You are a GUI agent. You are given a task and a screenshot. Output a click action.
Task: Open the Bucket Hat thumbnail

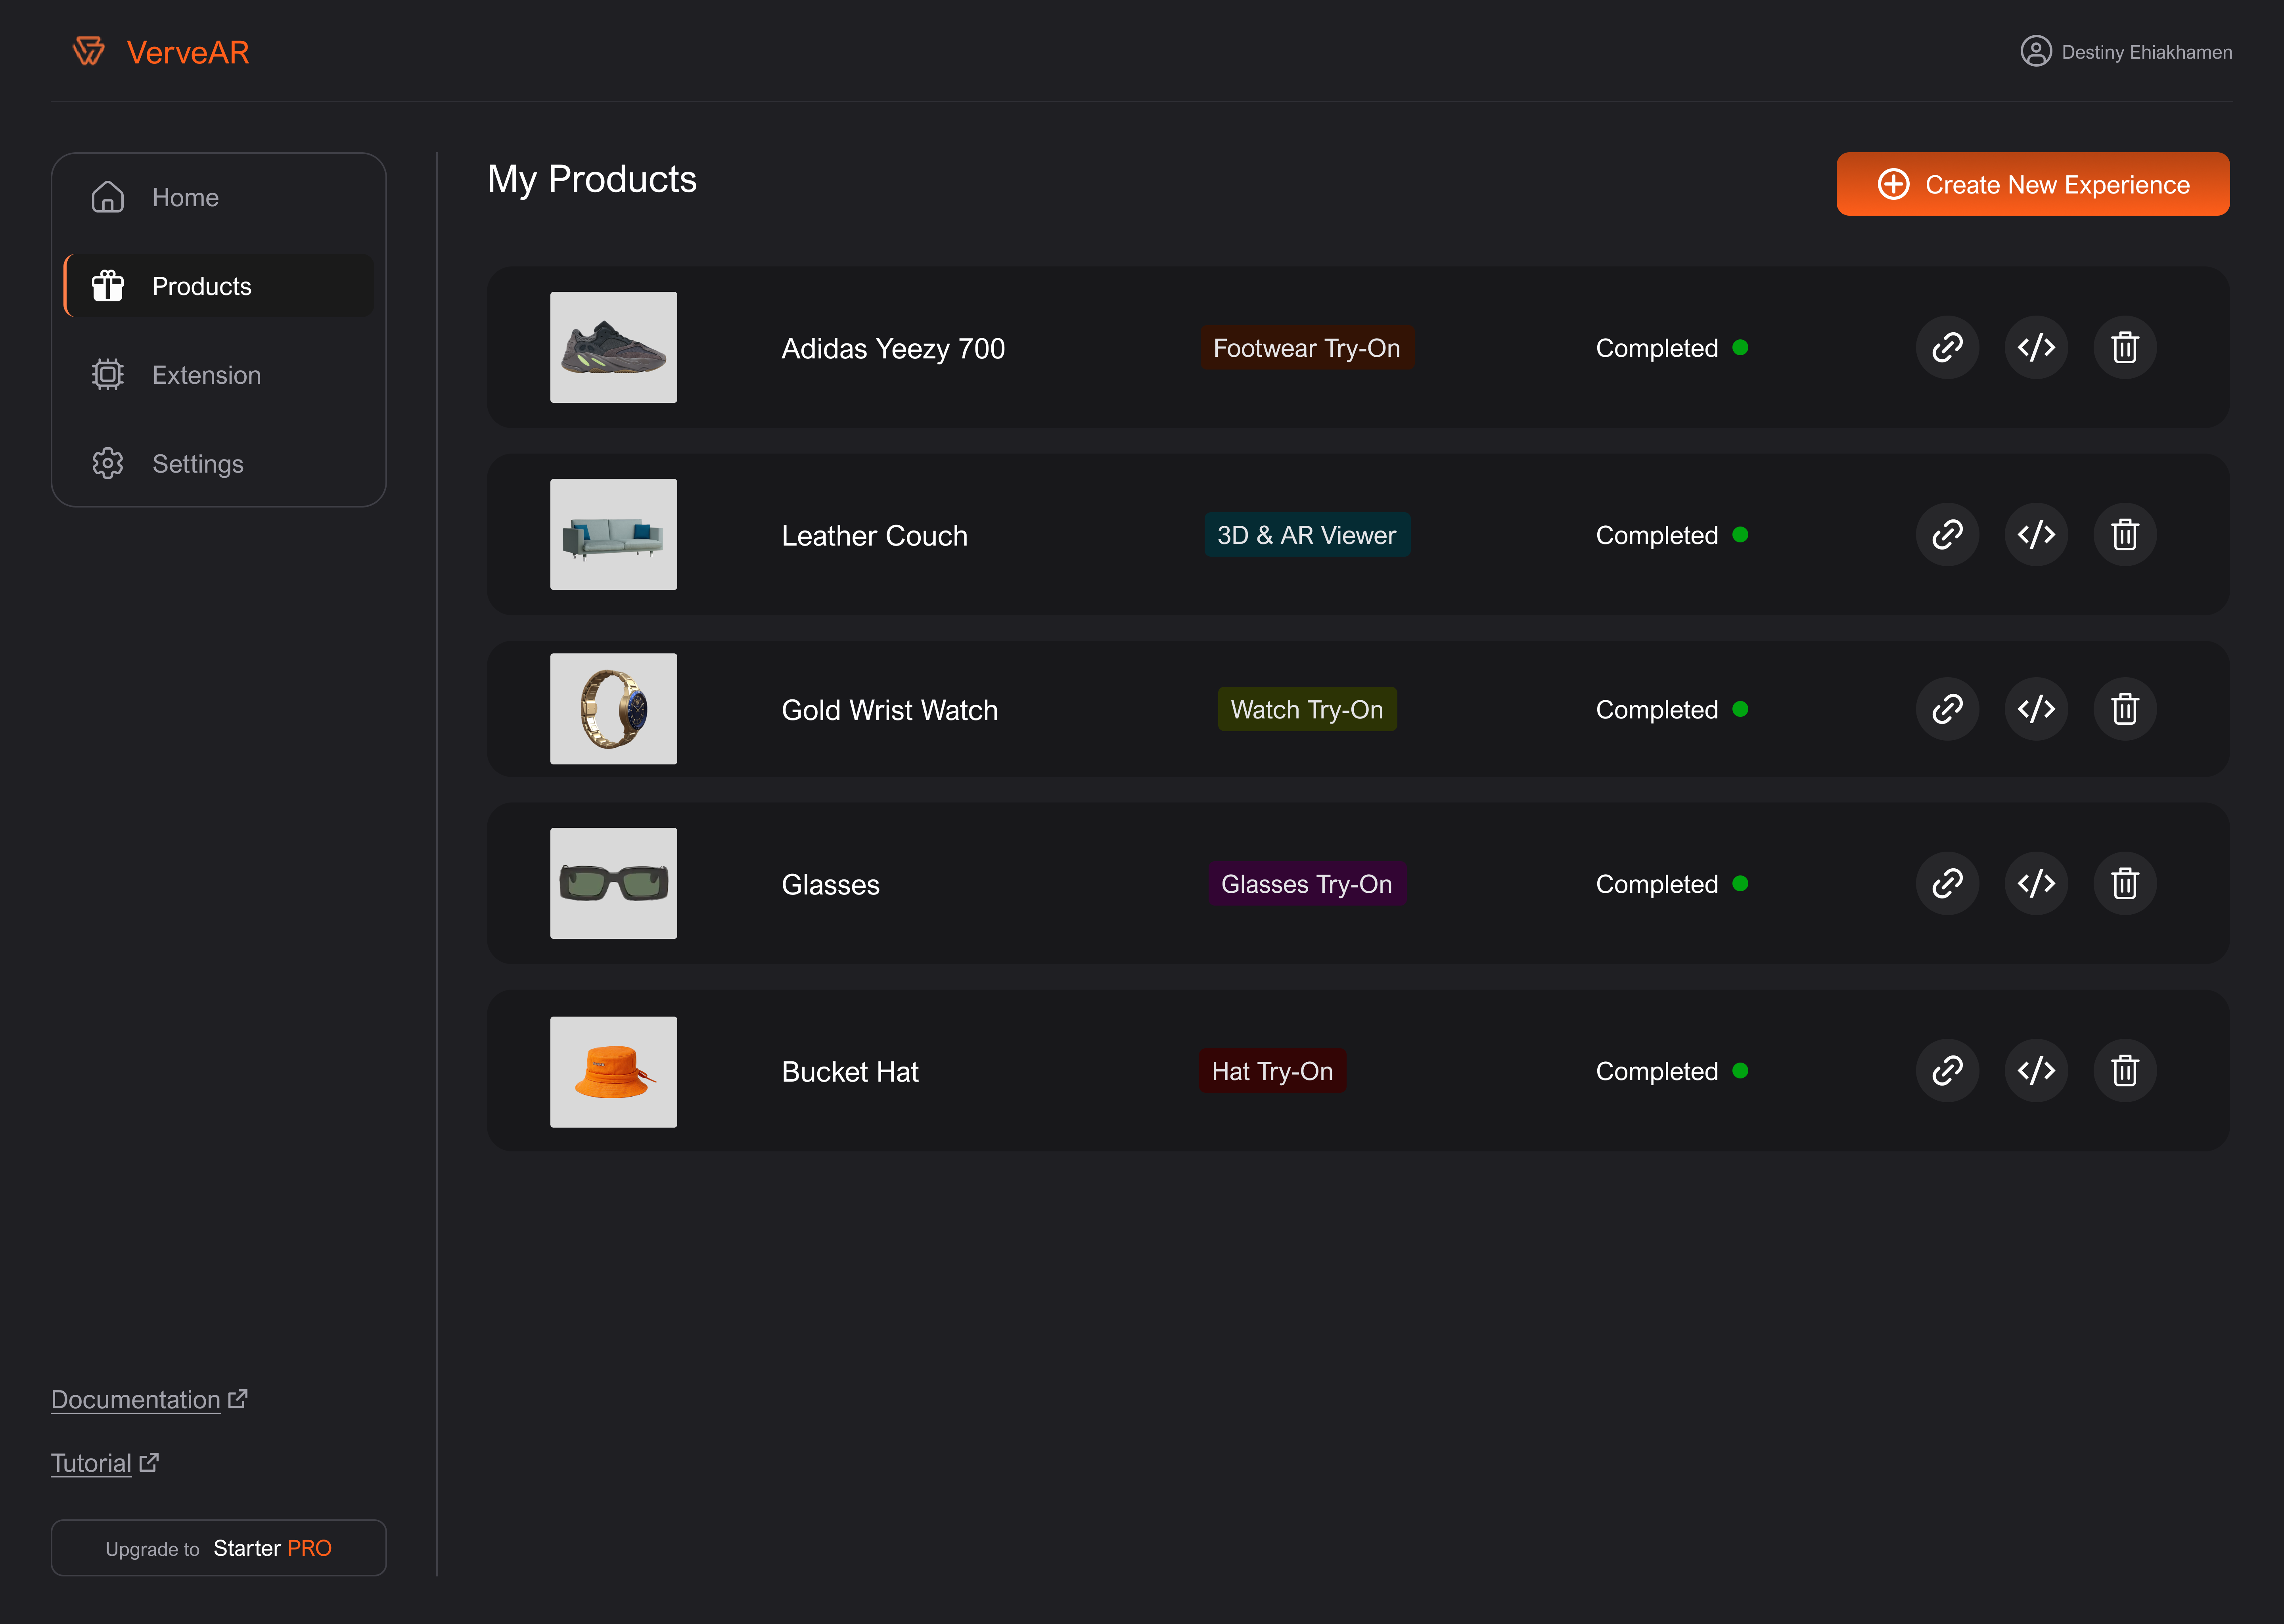coord(613,1072)
